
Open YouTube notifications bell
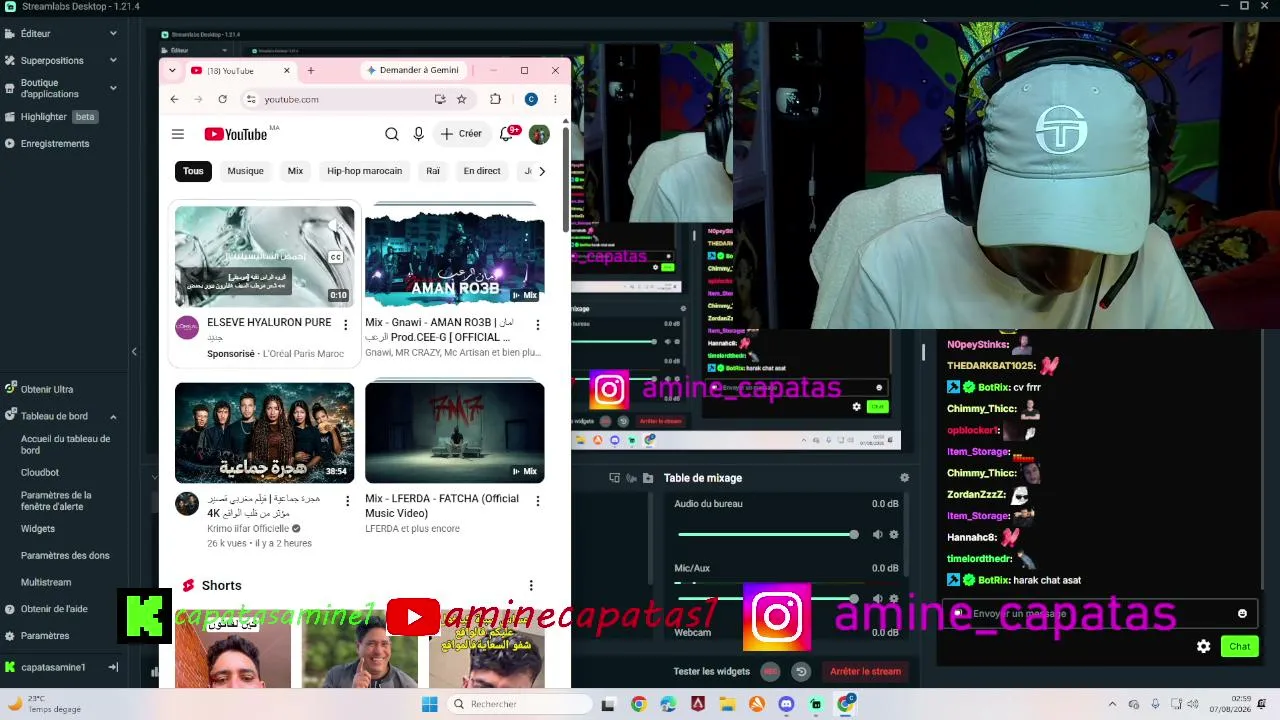[507, 134]
